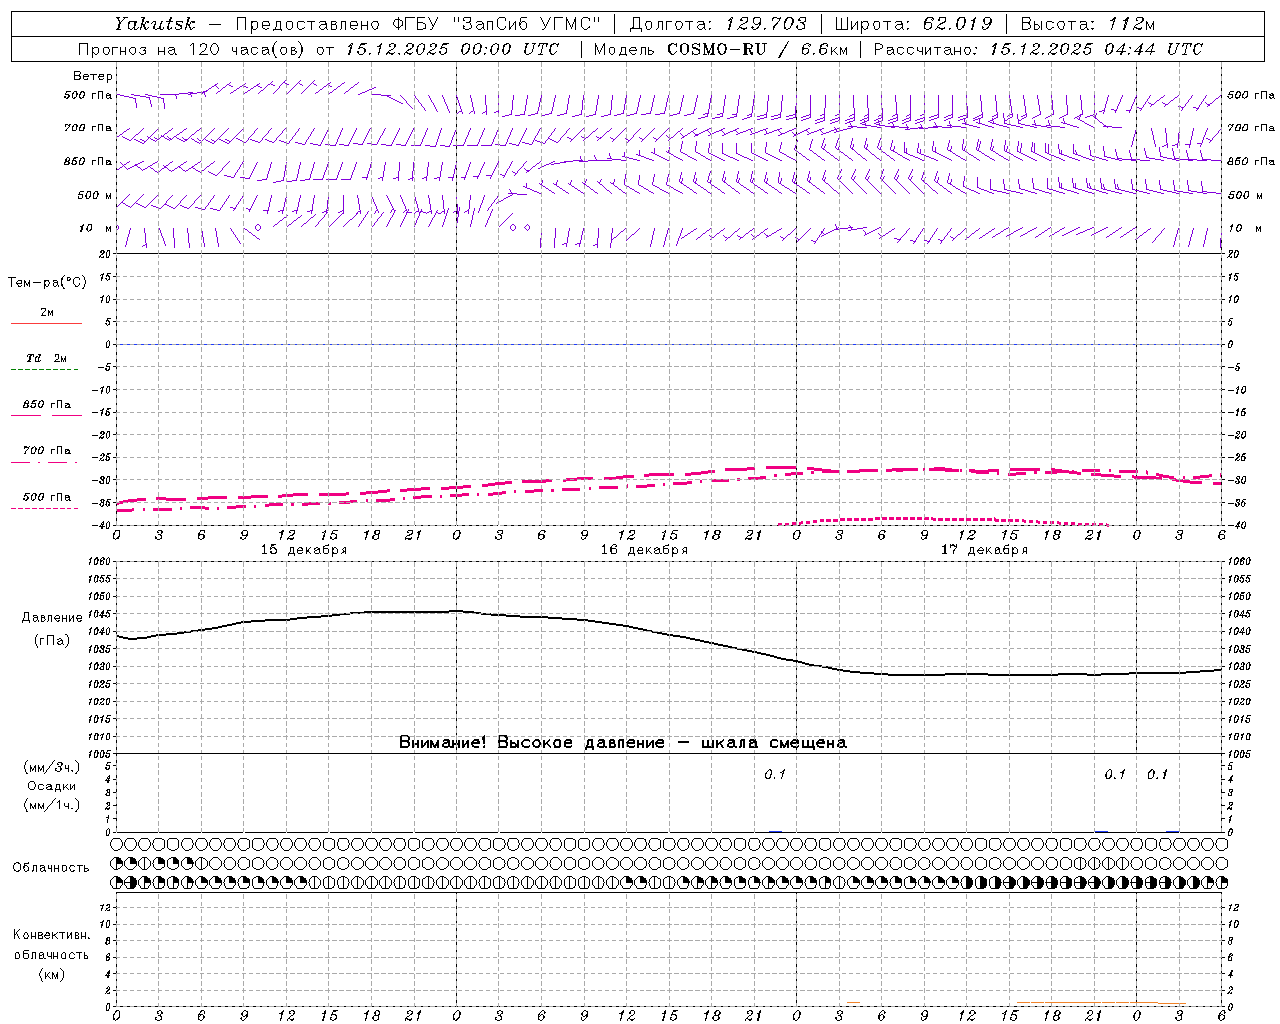Click the 'Широта: 62.019' header field

[x=913, y=23]
